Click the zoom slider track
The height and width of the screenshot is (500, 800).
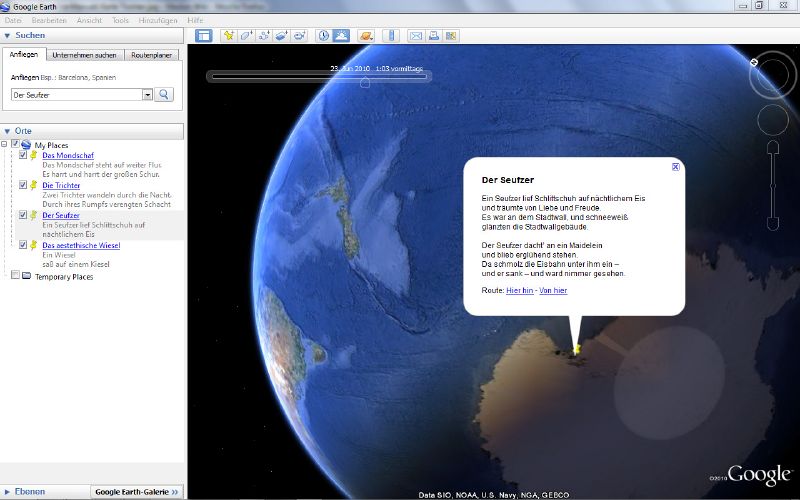tap(773, 186)
